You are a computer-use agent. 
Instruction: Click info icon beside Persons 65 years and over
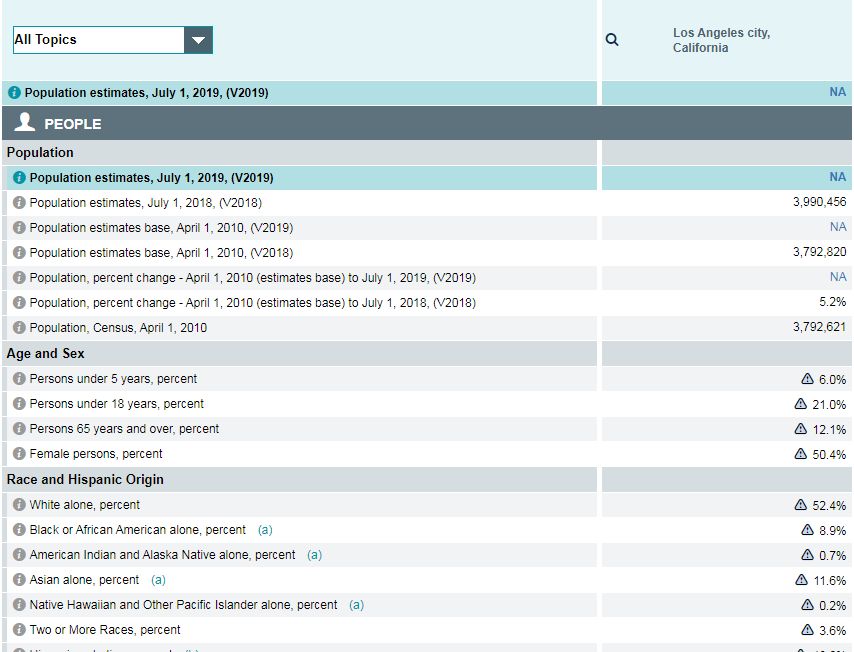19,429
